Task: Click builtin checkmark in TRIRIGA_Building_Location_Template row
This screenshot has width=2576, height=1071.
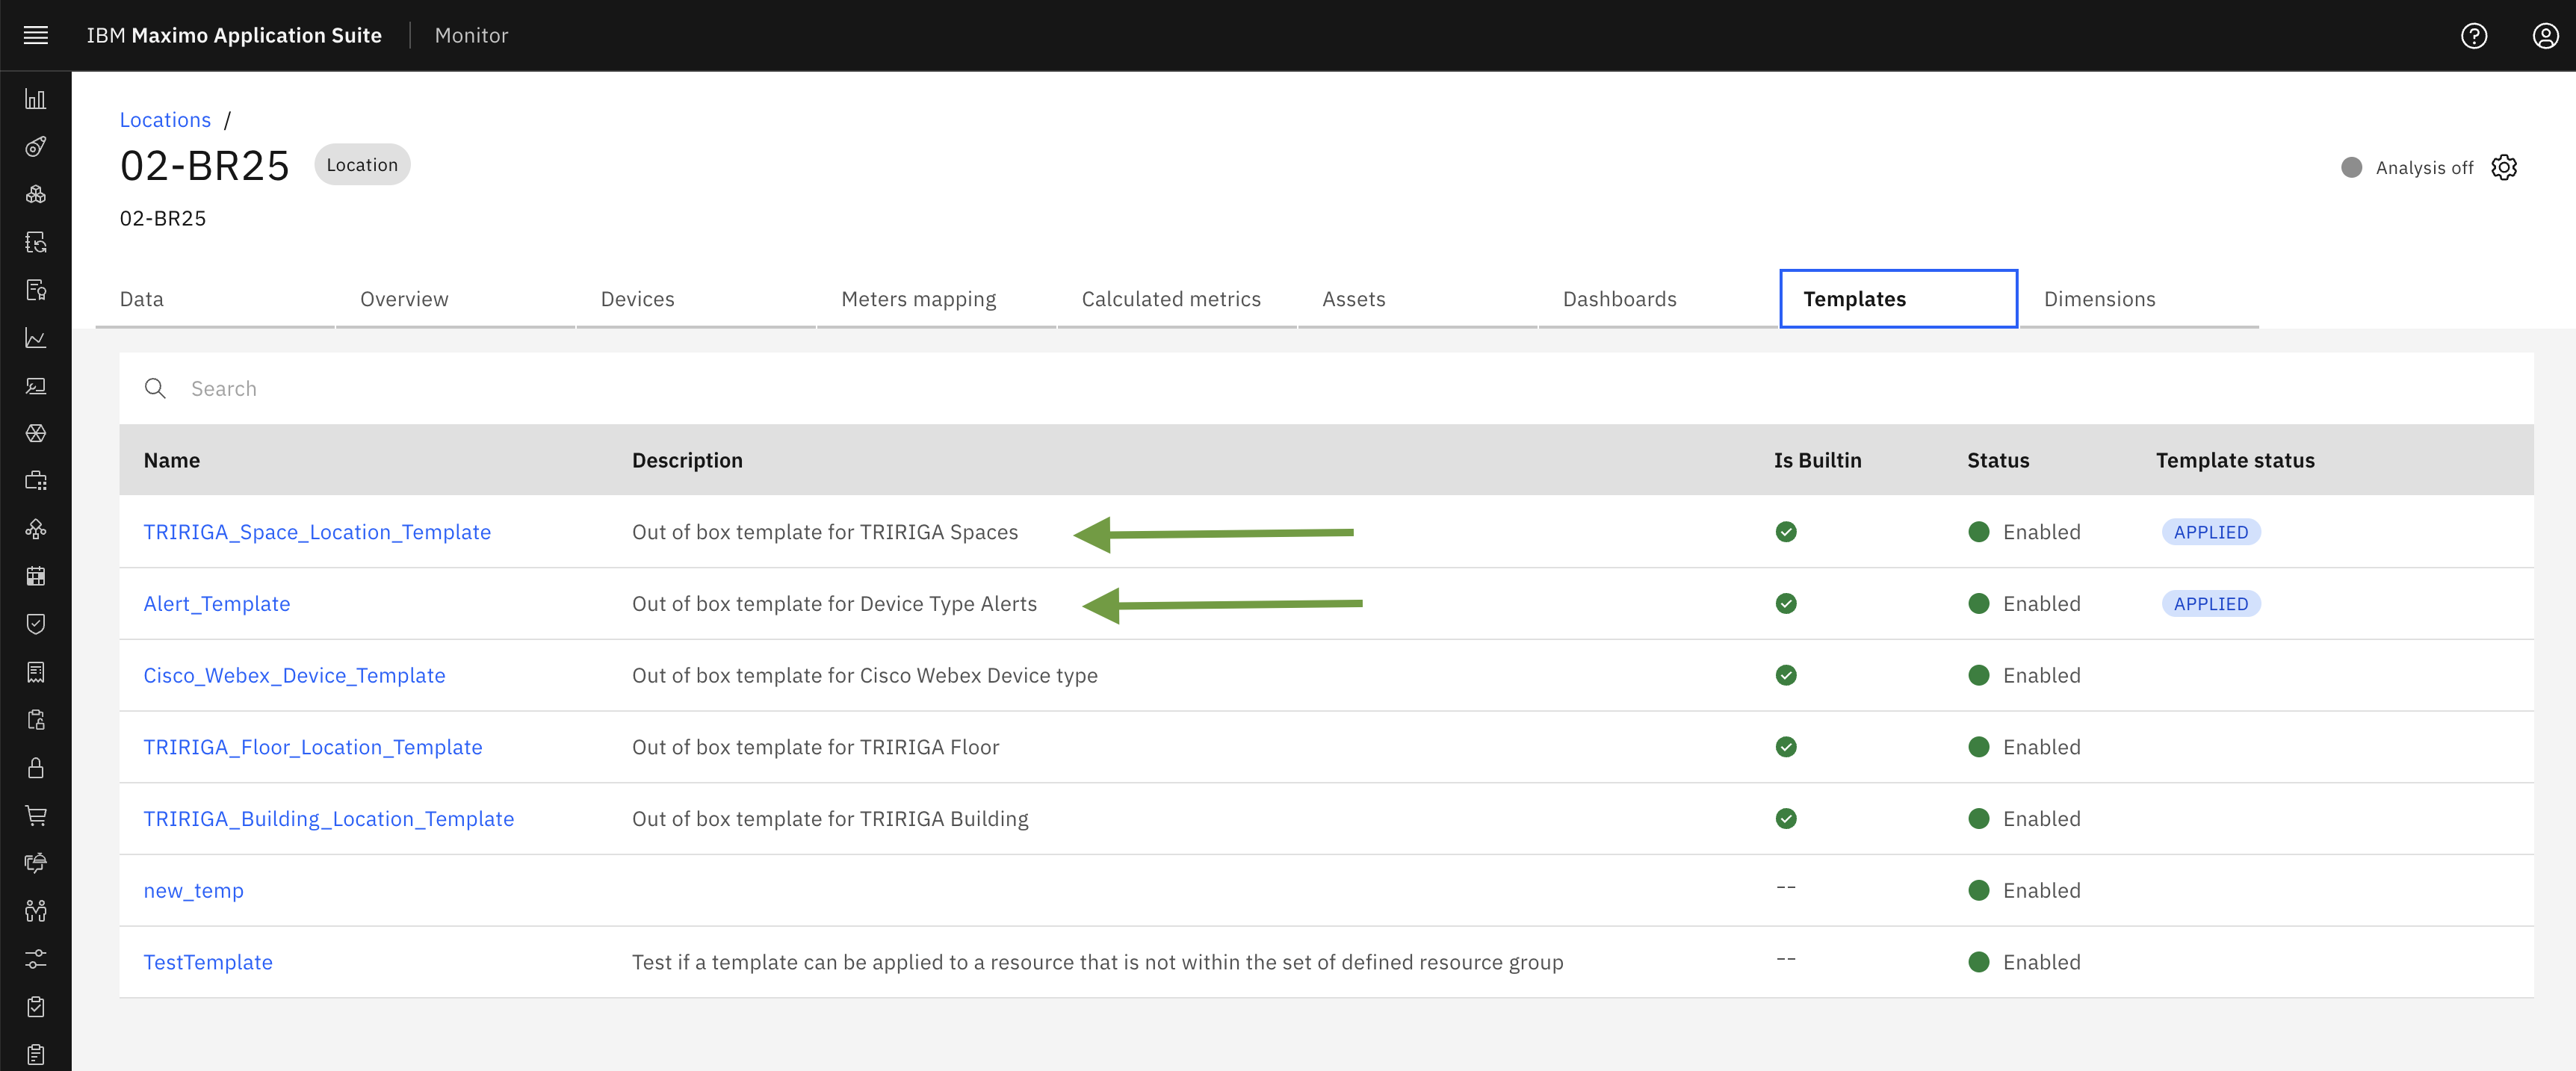Action: click(1786, 819)
